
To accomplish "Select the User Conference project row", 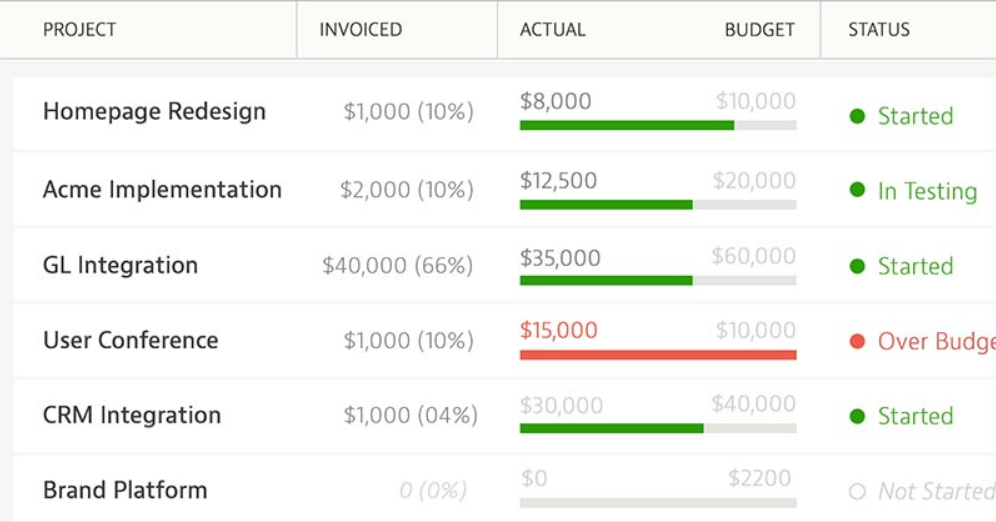I will tap(130, 340).
